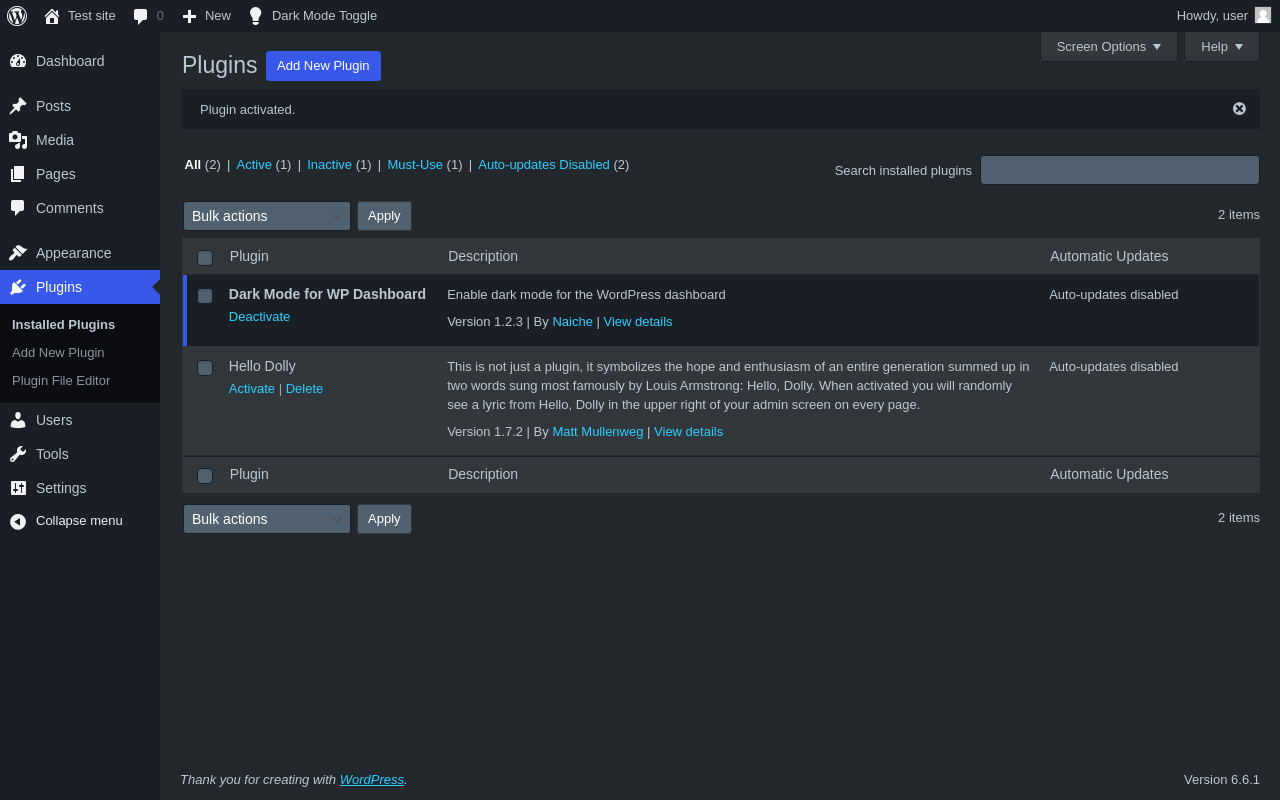Image resolution: width=1280 pixels, height=800 pixels.
Task: Click the Settings sliders icon
Action: tap(18, 488)
